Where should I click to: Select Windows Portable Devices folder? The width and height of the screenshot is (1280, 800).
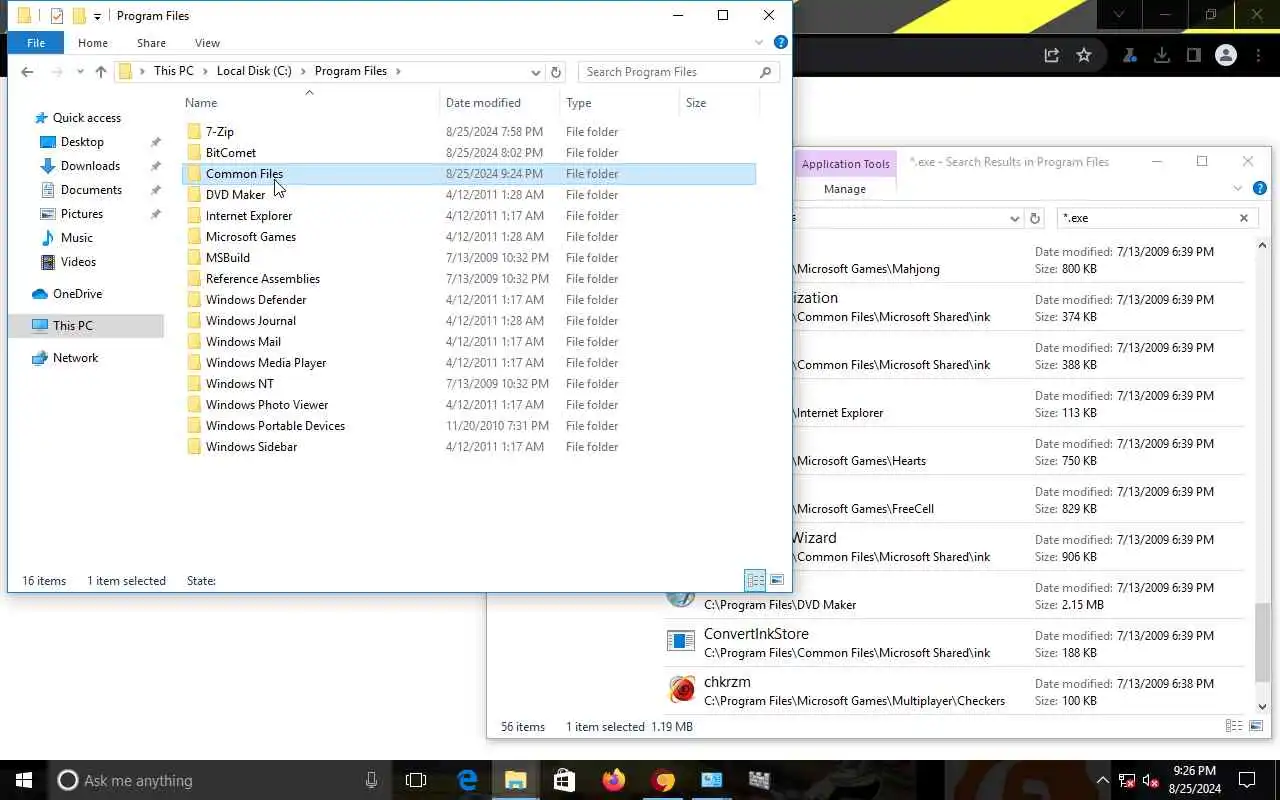click(470, 426)
